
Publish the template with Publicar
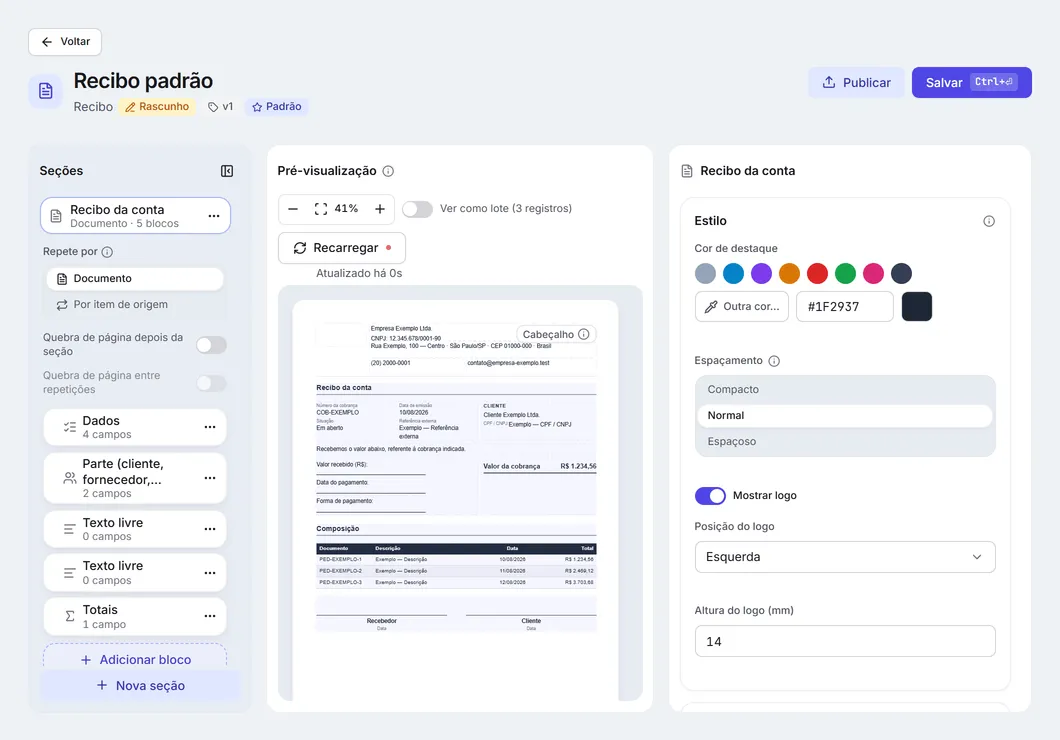[856, 82]
